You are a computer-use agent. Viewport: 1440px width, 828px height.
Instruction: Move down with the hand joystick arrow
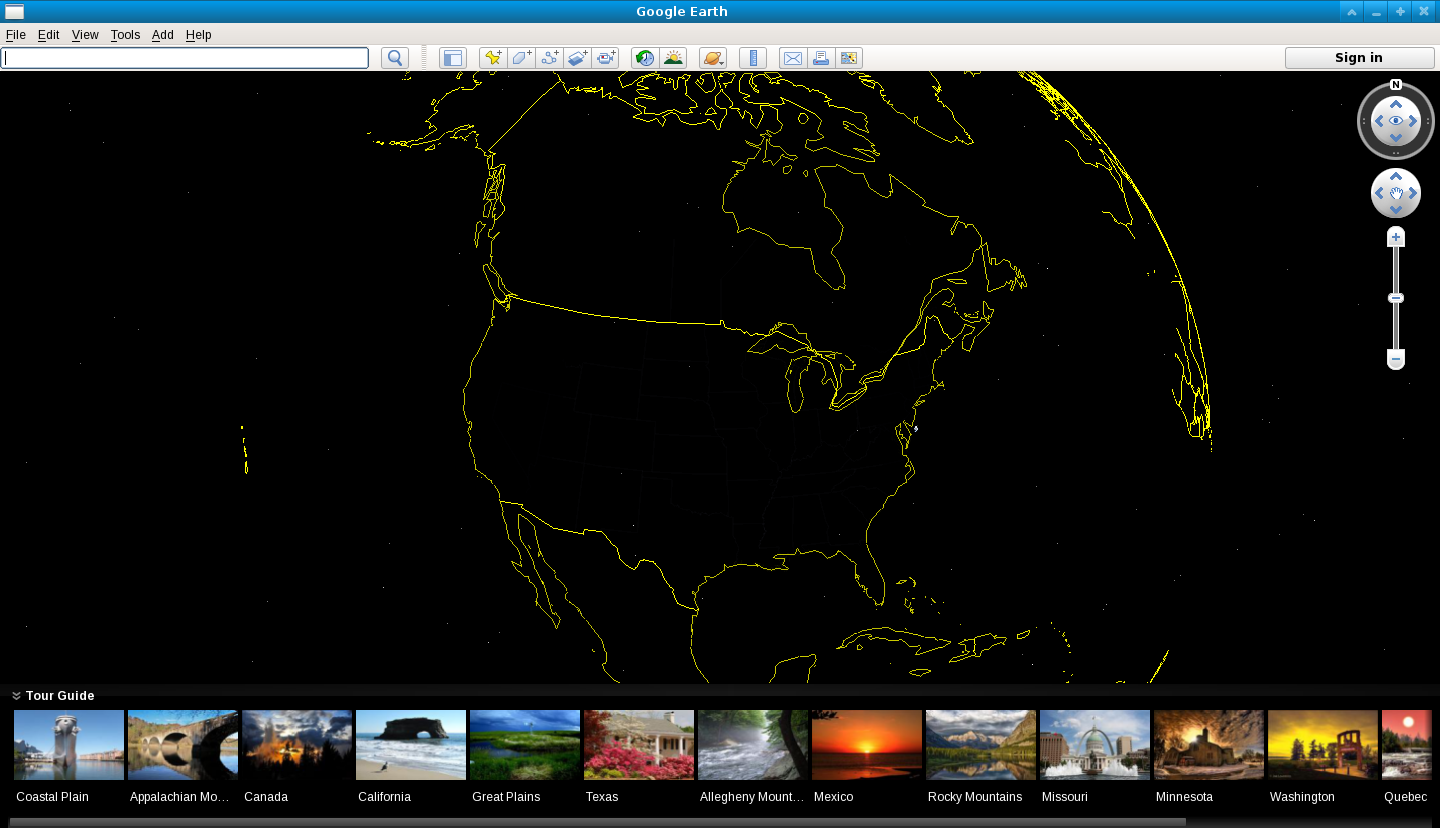click(1396, 209)
